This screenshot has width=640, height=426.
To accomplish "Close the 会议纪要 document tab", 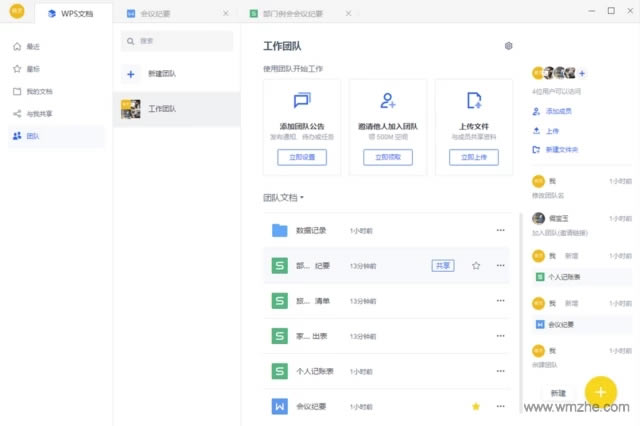I will tap(226, 13).
